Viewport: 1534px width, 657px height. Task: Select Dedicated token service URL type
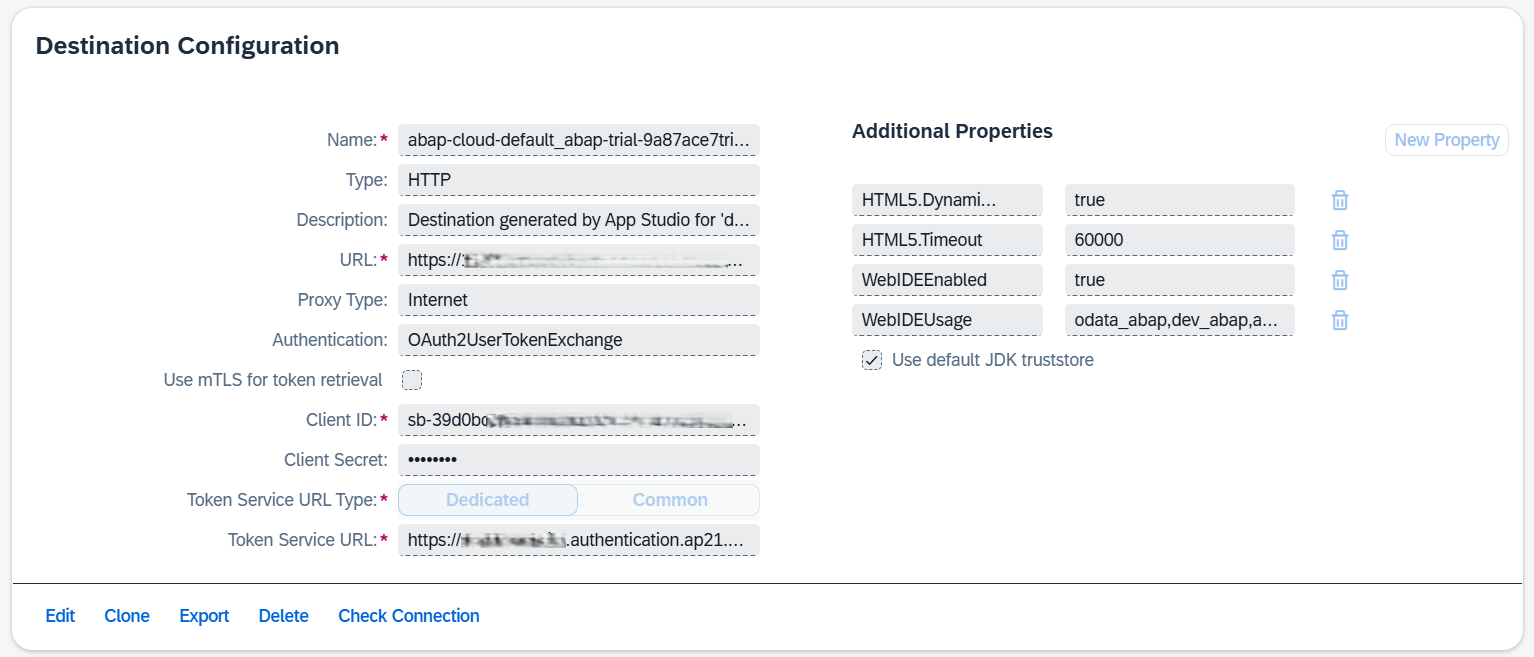tap(487, 499)
